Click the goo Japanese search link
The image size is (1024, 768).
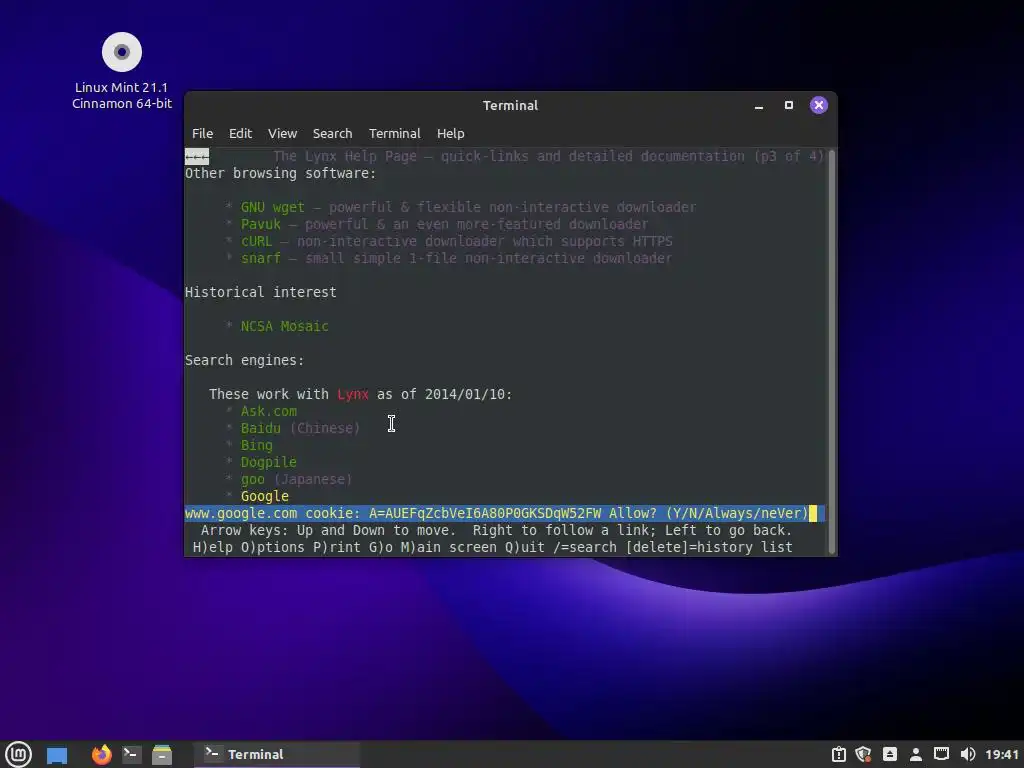253,479
